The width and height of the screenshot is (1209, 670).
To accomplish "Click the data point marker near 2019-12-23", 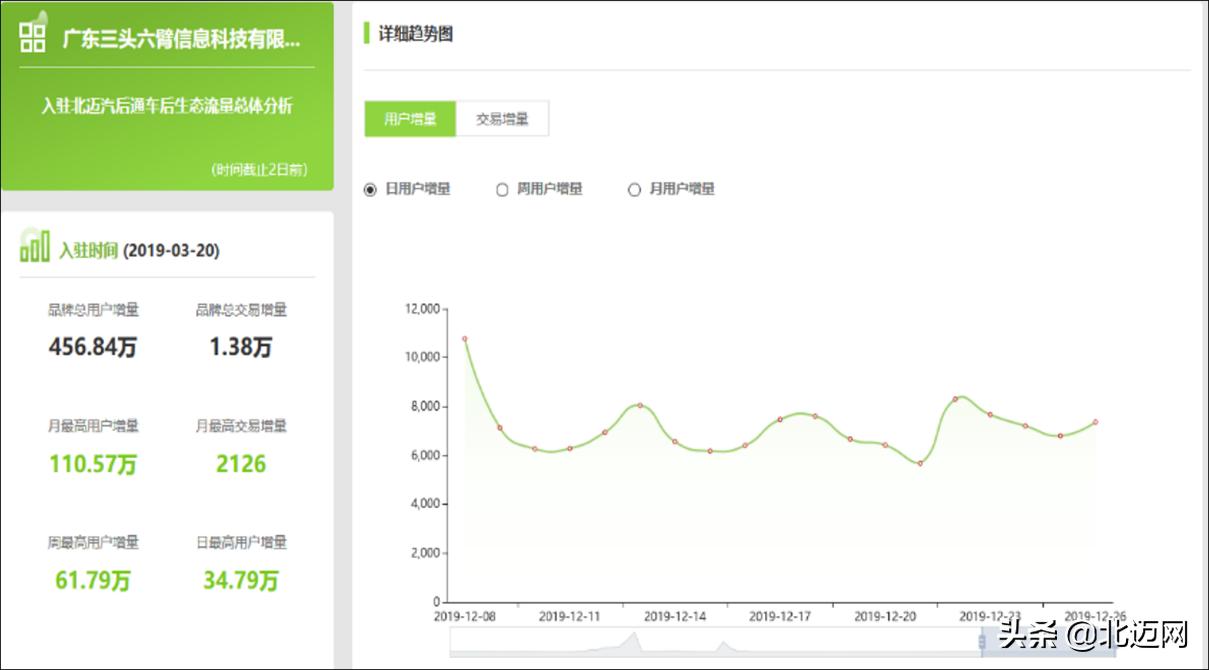I will pyautogui.click(x=989, y=414).
